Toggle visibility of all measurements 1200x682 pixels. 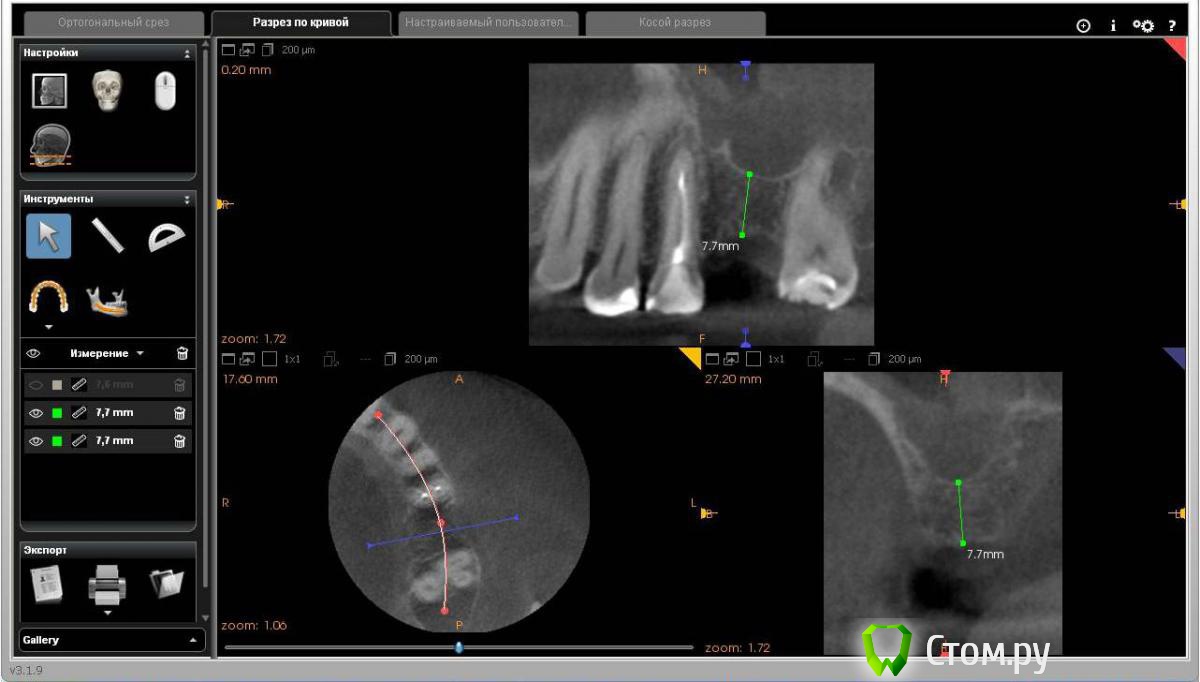(33, 353)
